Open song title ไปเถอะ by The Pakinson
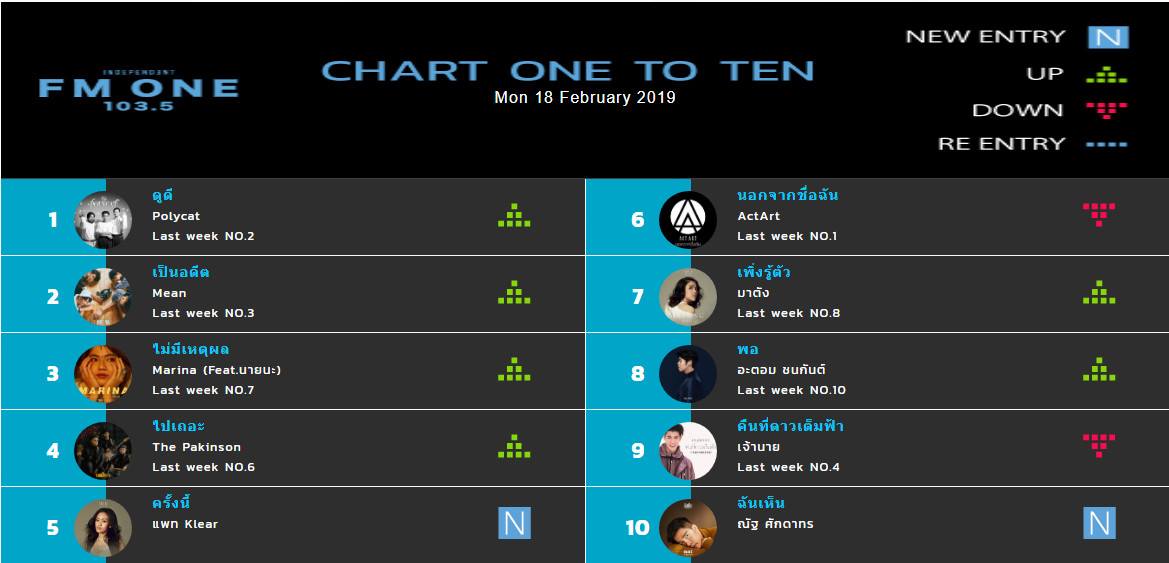1169x563 pixels. 178,427
